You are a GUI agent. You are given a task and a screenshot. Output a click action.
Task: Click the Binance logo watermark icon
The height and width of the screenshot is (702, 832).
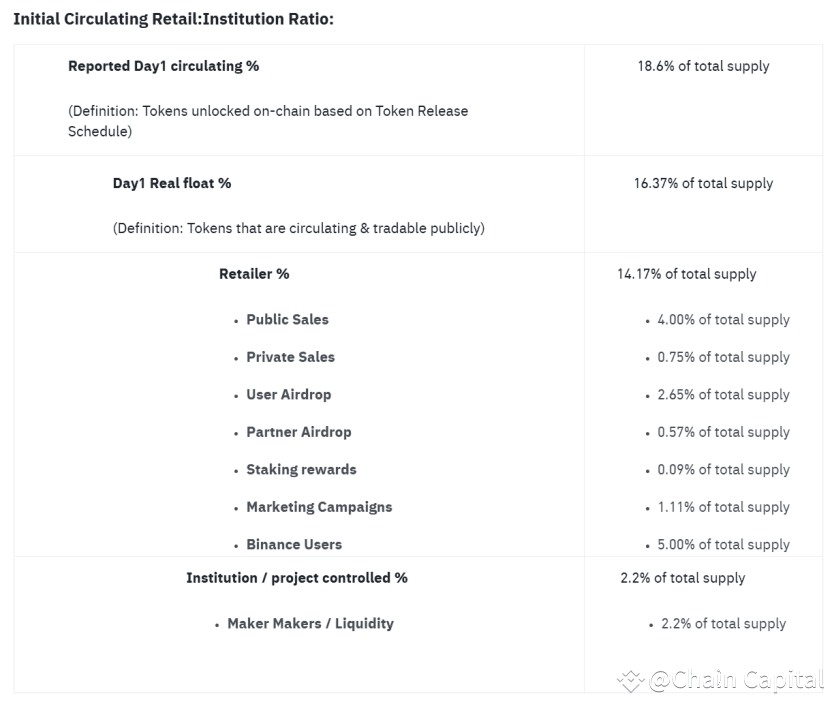click(630, 681)
